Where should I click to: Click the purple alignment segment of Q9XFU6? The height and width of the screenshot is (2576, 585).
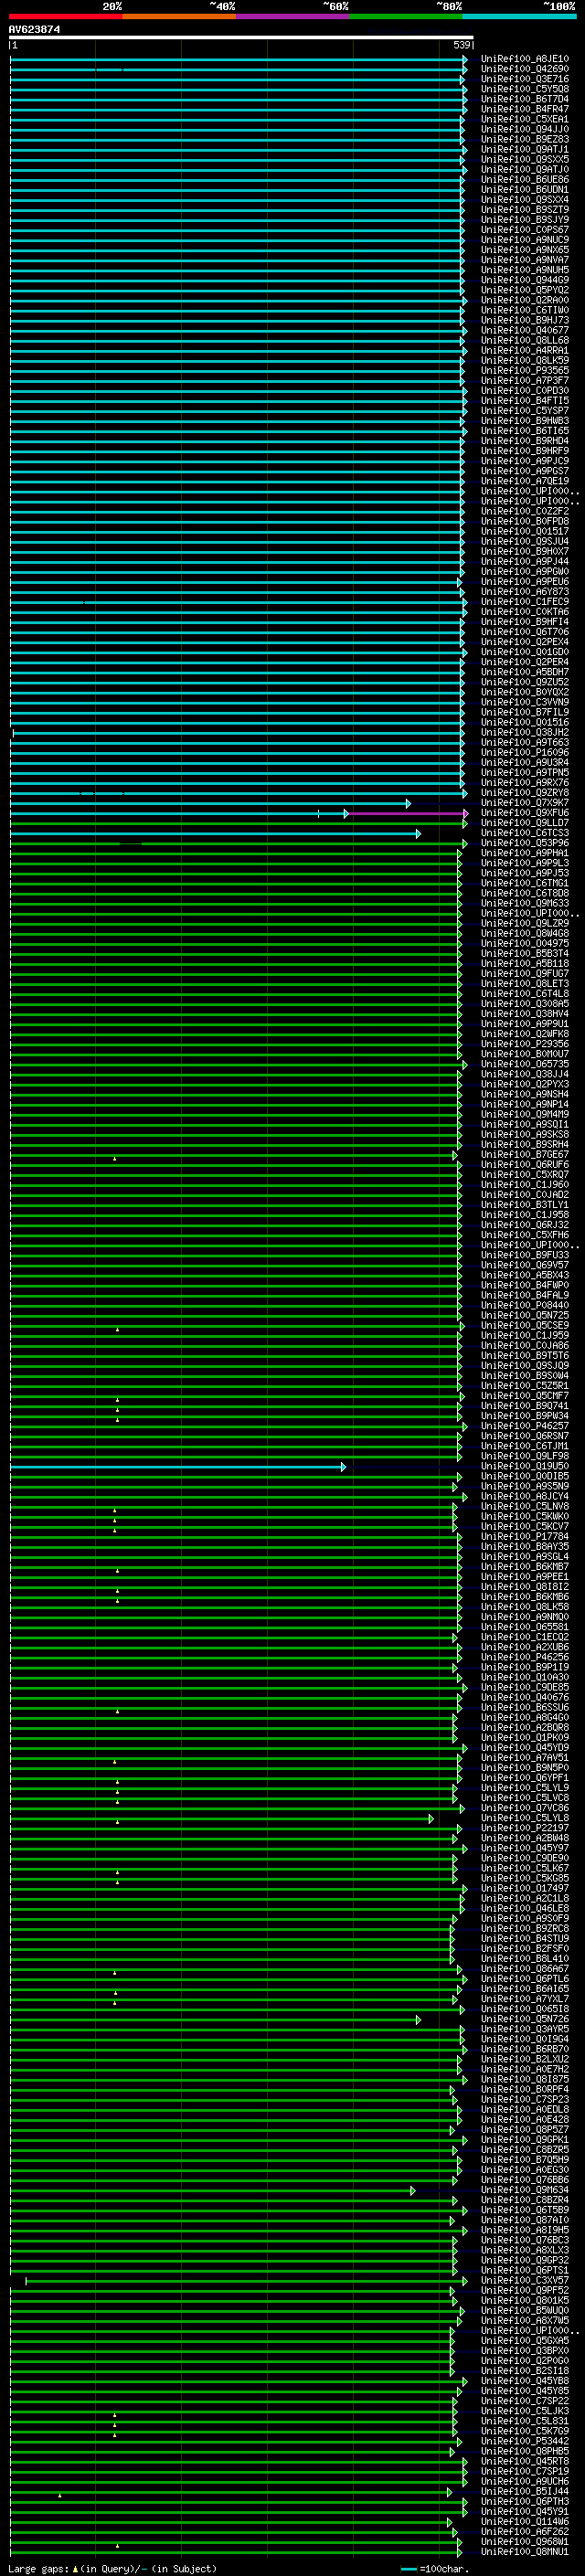[408, 814]
